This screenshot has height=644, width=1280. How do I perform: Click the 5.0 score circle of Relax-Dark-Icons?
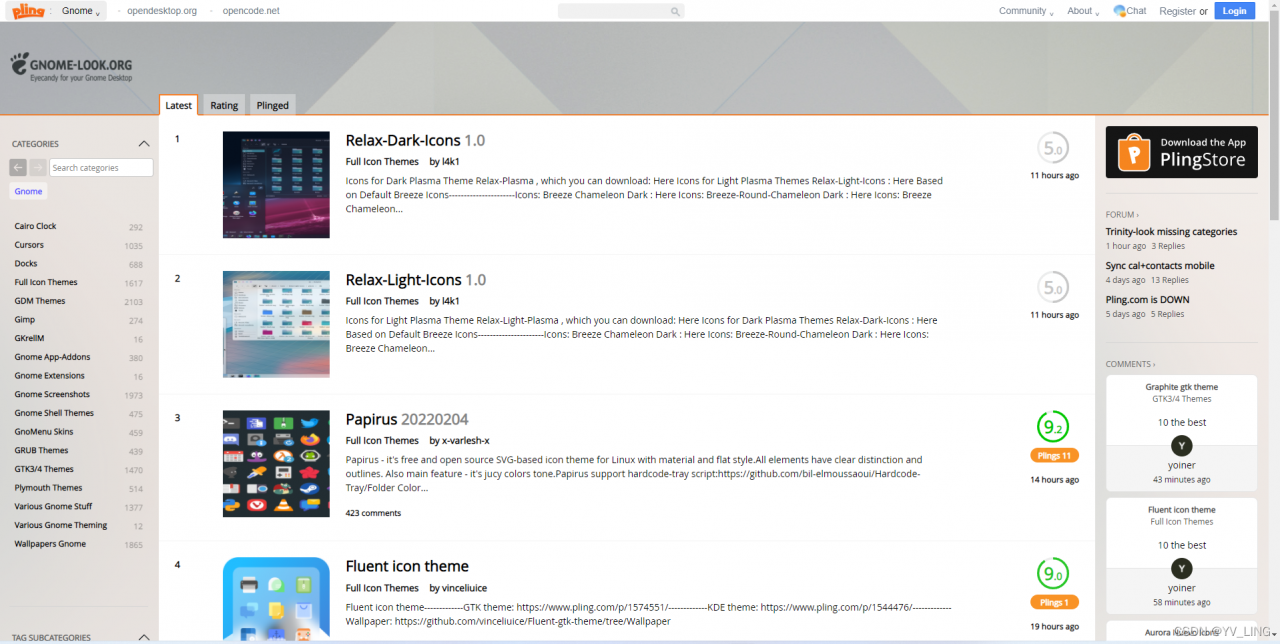point(1053,148)
